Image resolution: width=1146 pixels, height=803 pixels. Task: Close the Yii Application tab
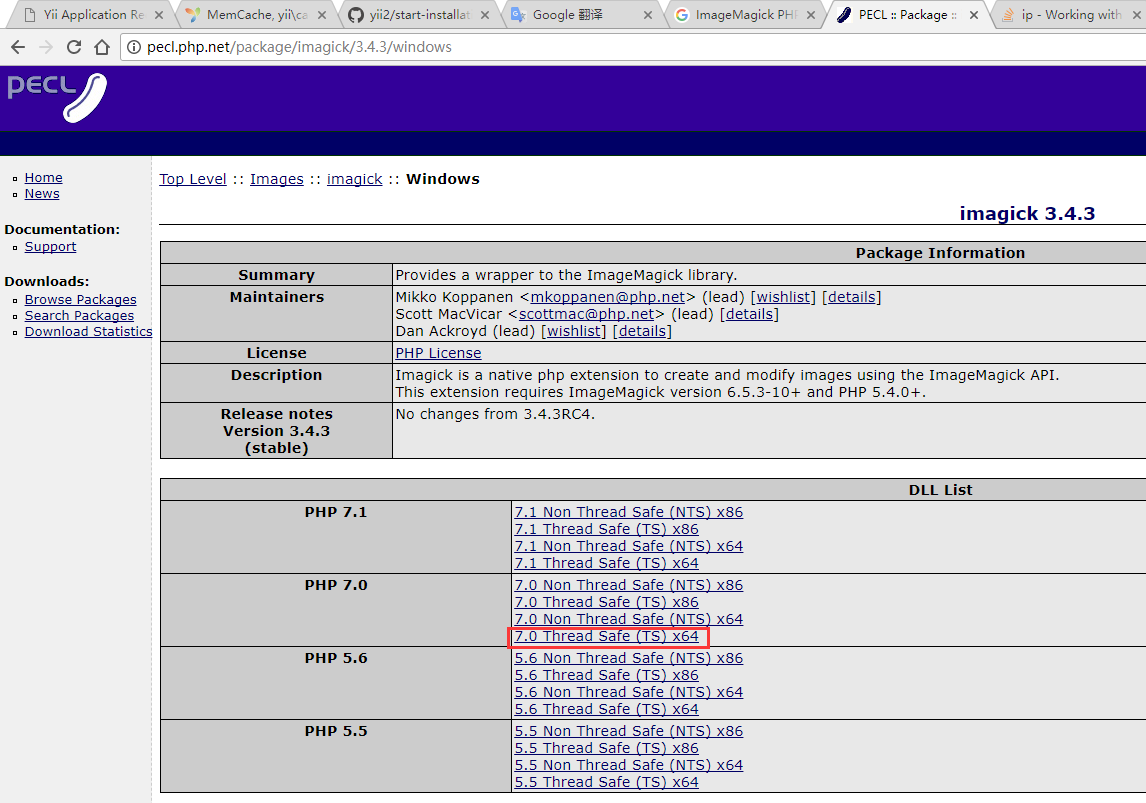click(159, 15)
